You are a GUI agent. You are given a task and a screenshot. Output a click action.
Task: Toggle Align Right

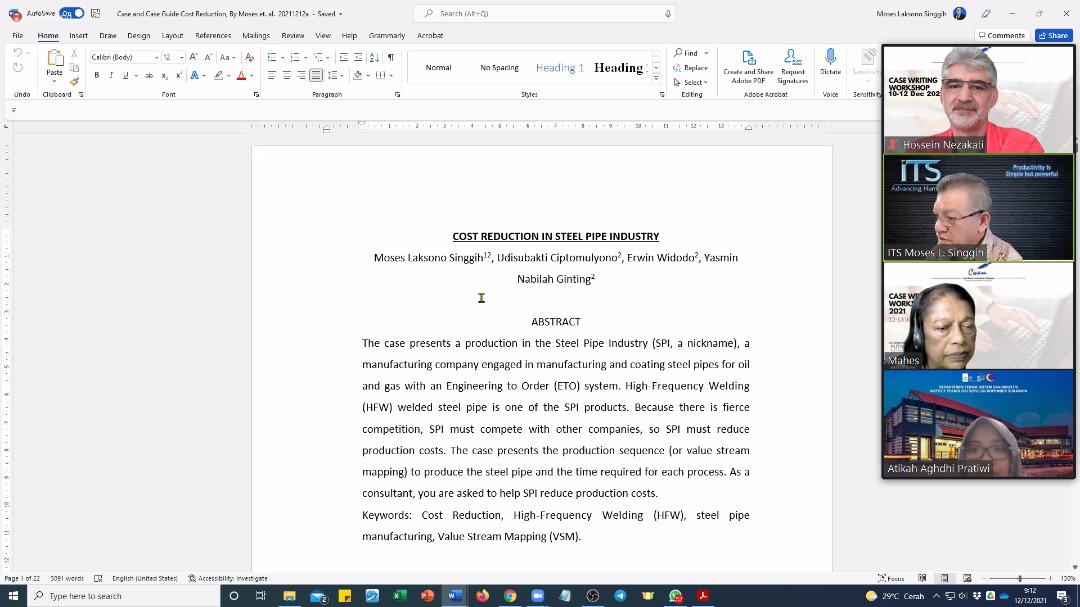click(301, 76)
